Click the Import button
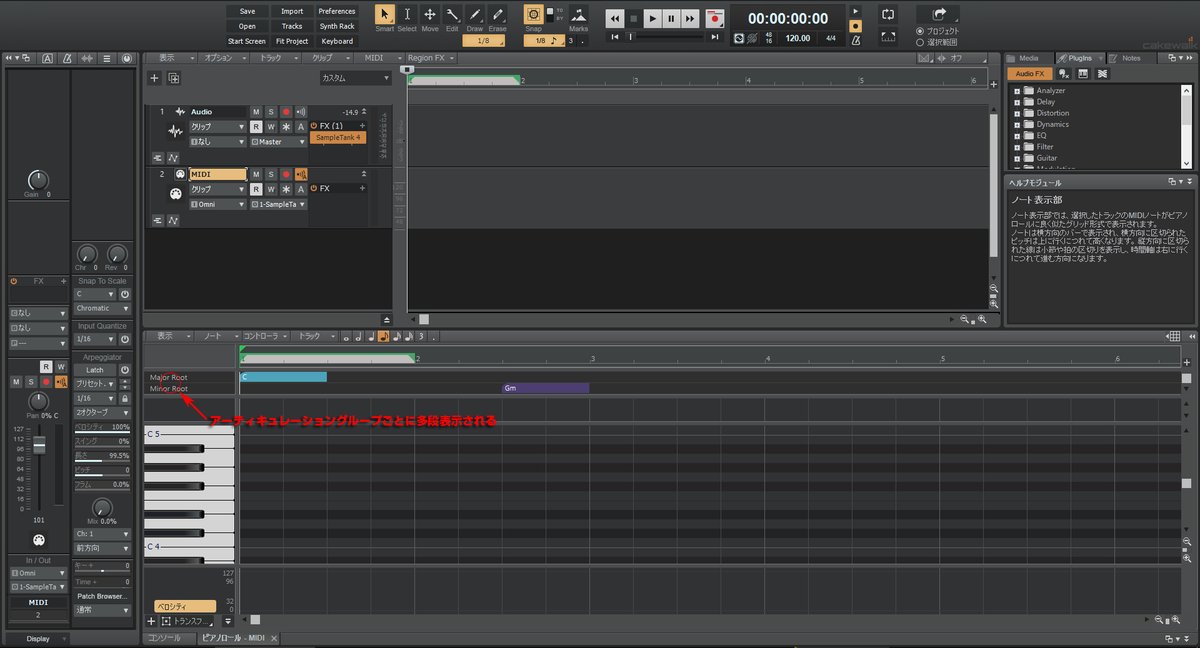1200x648 pixels. coord(292,11)
